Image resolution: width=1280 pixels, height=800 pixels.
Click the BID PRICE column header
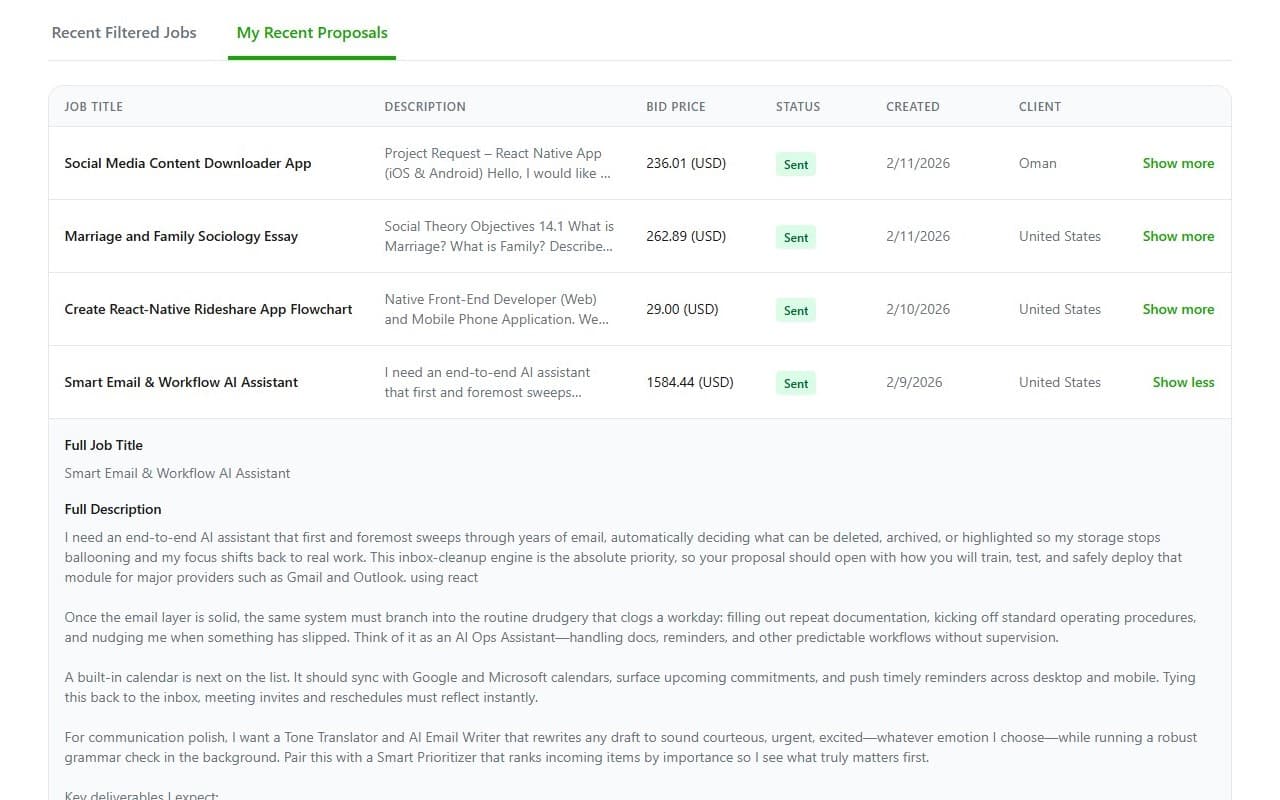[x=675, y=106]
